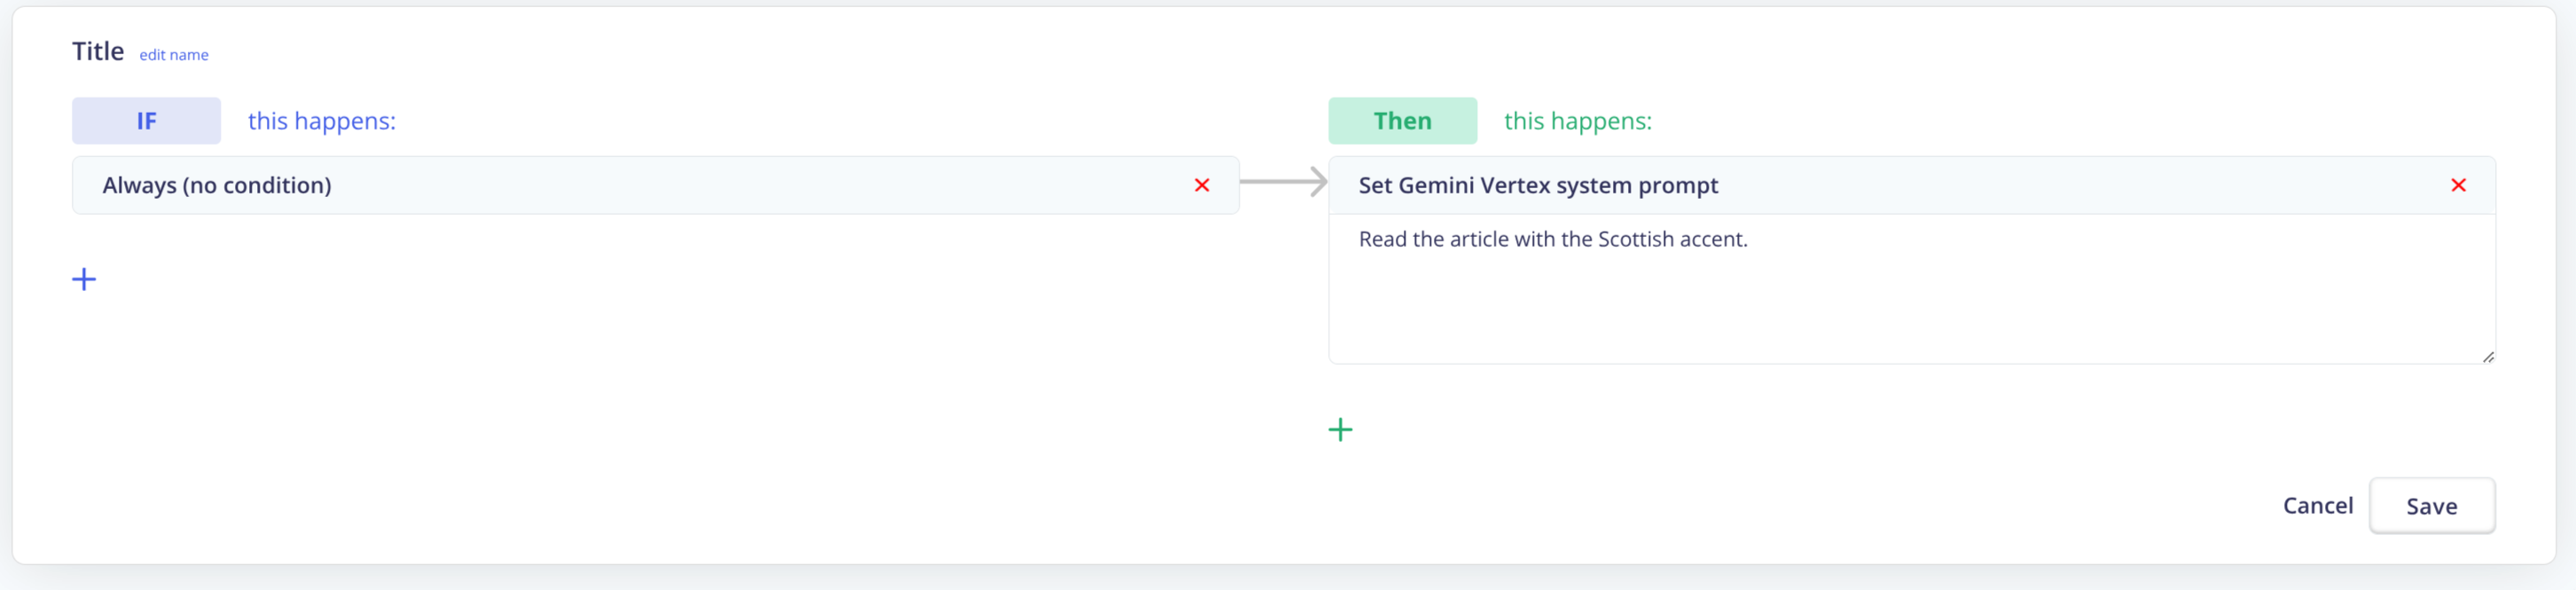This screenshot has width=2576, height=590.
Task: Click the Title heading text
Action: coord(98,51)
